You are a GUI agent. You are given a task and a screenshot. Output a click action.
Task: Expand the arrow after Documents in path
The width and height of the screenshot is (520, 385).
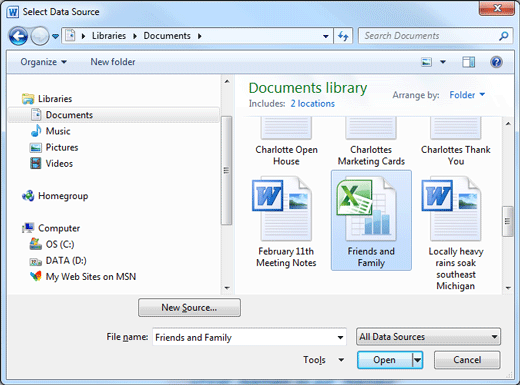pyautogui.click(x=199, y=36)
